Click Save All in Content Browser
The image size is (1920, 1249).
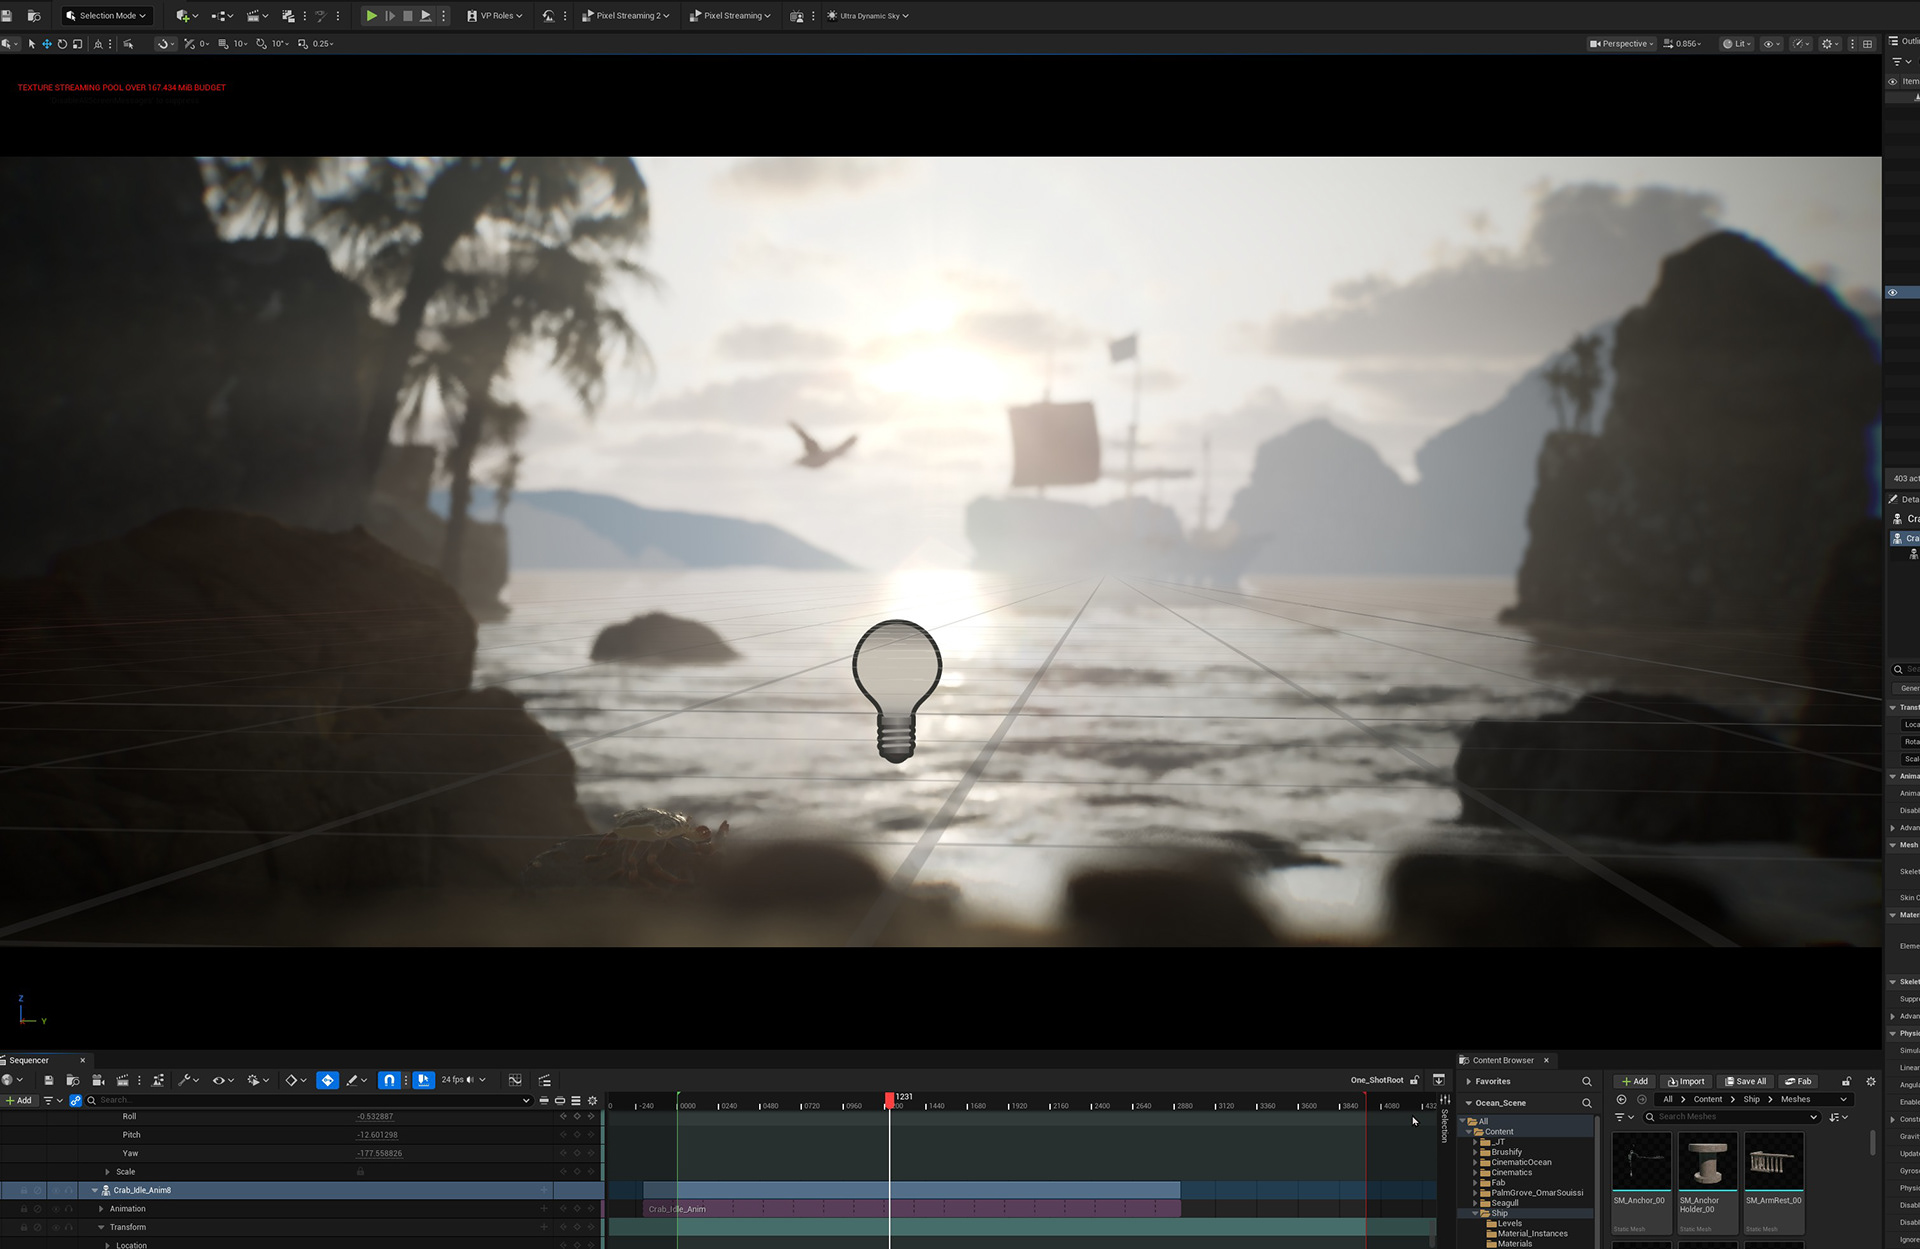tap(1745, 1081)
